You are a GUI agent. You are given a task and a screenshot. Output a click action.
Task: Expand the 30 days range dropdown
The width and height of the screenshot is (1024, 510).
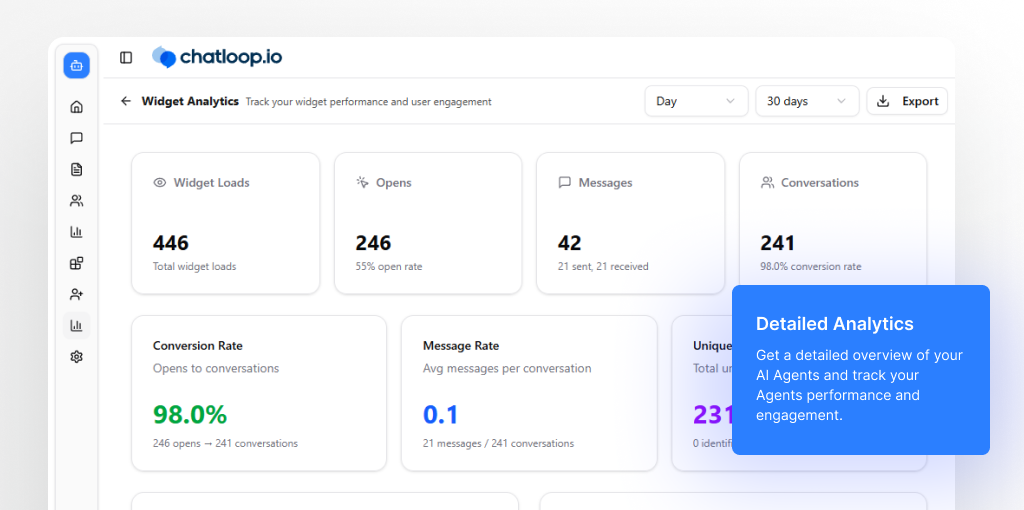[806, 101]
